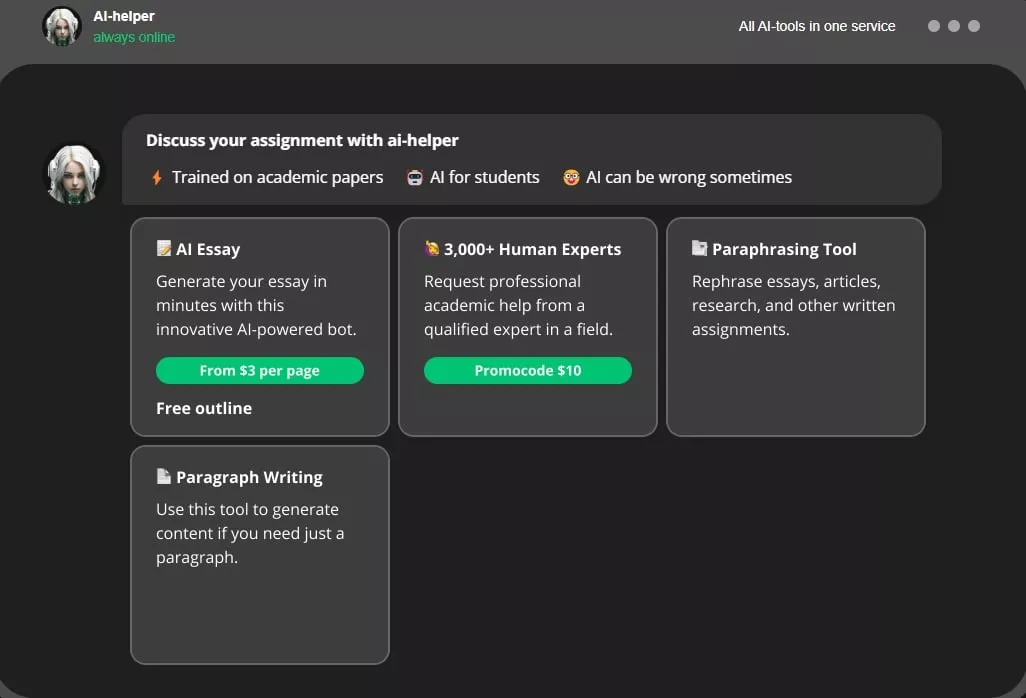The height and width of the screenshot is (698, 1026).
Task: Click the 'Promocode $10' button
Action: tap(528, 370)
